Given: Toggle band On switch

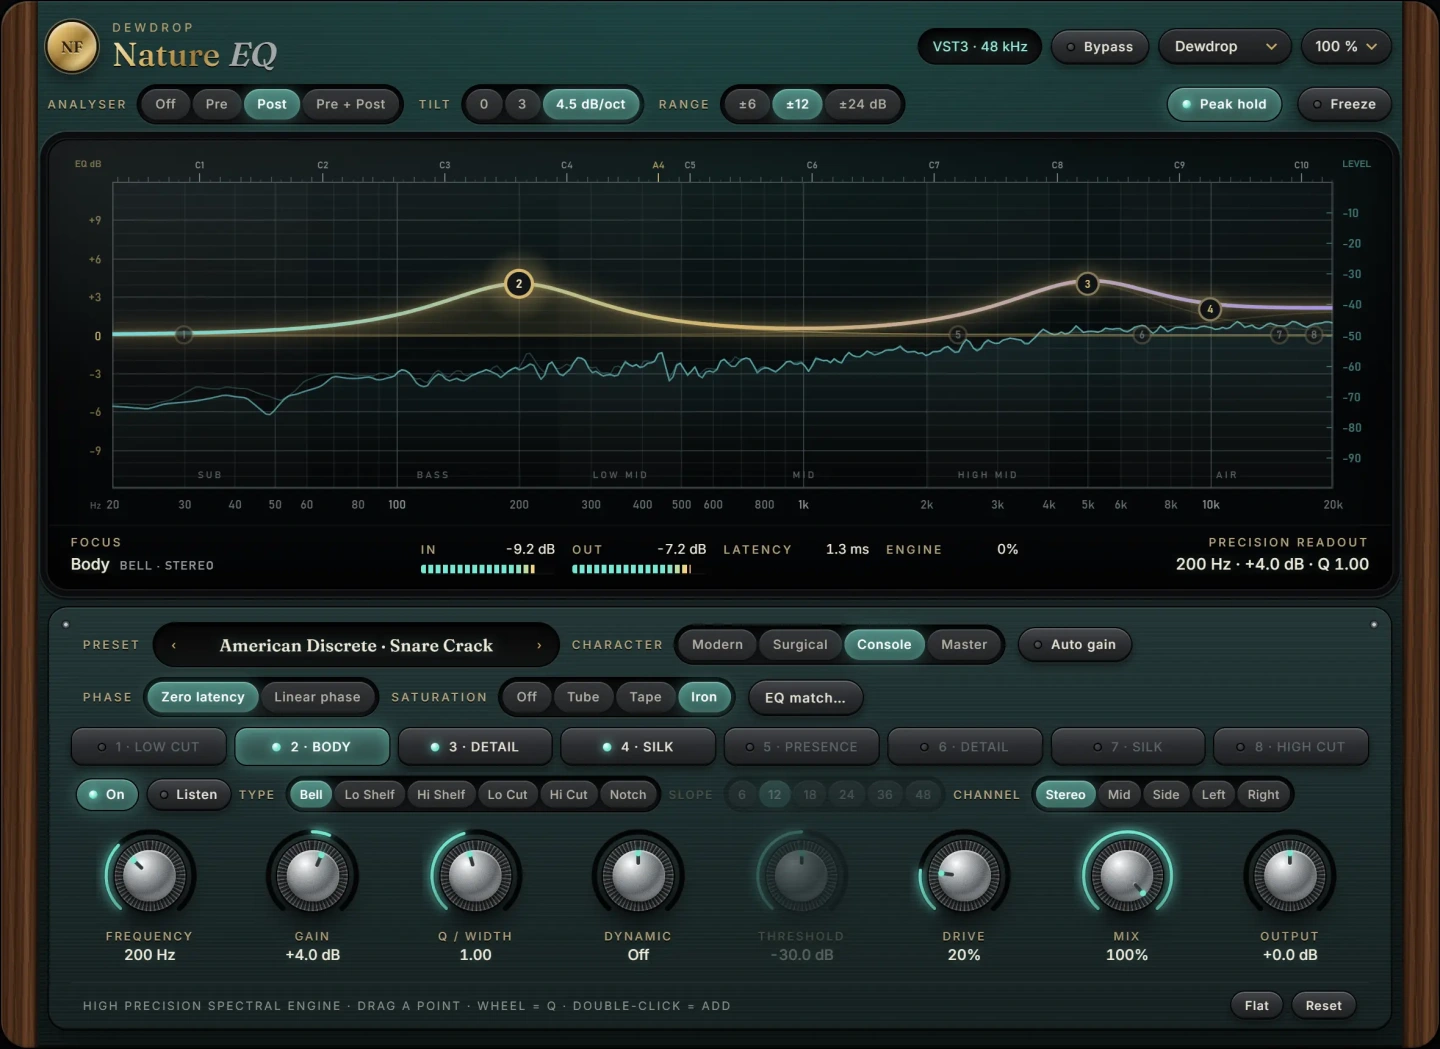Looking at the screenshot, I should 106,795.
